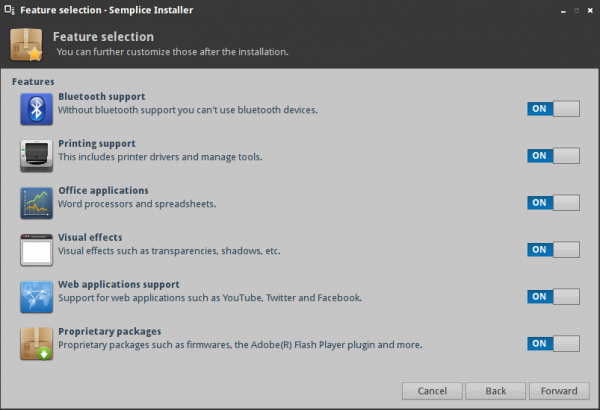The height and width of the screenshot is (410, 600).
Task: Toggle the Visual effects switch
Action: [x=553, y=249]
